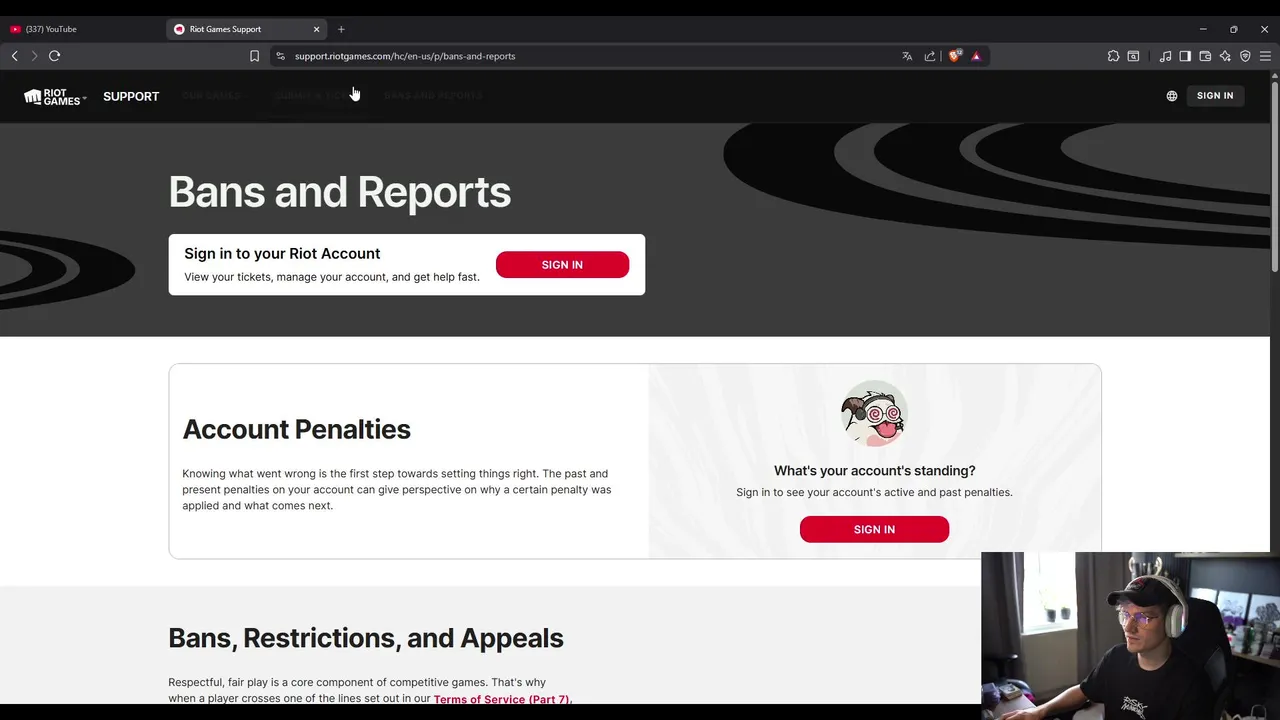The image size is (1280, 720).
Task: Close the Riot Games Support tab
Action: tap(316, 29)
